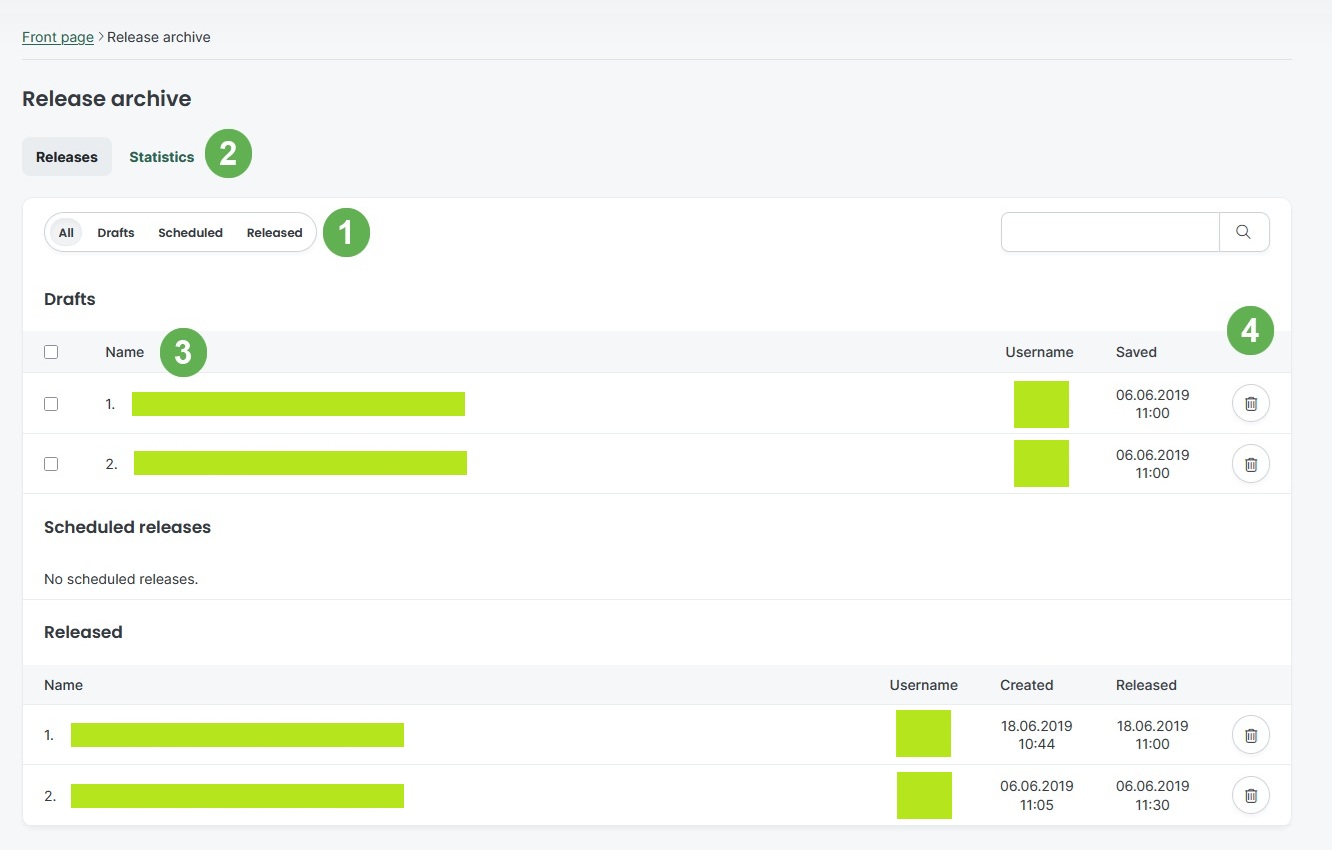Screen dimensions: 1332x850
Task: Click the Created column header
Action: coord(1026,685)
